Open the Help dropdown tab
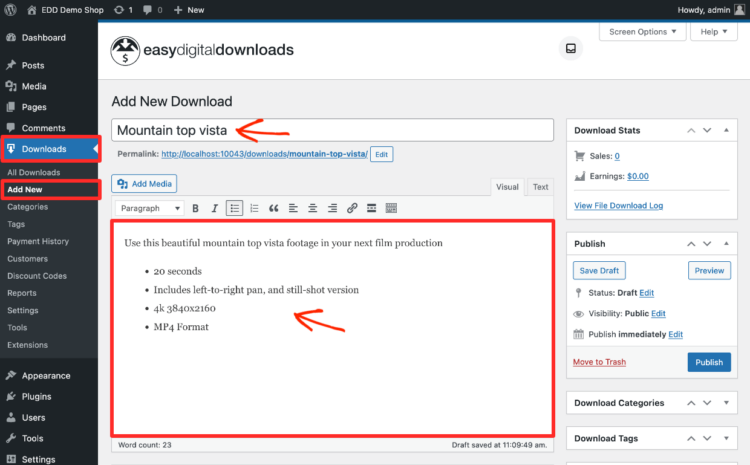This screenshot has height=465, width=750. [x=715, y=31]
